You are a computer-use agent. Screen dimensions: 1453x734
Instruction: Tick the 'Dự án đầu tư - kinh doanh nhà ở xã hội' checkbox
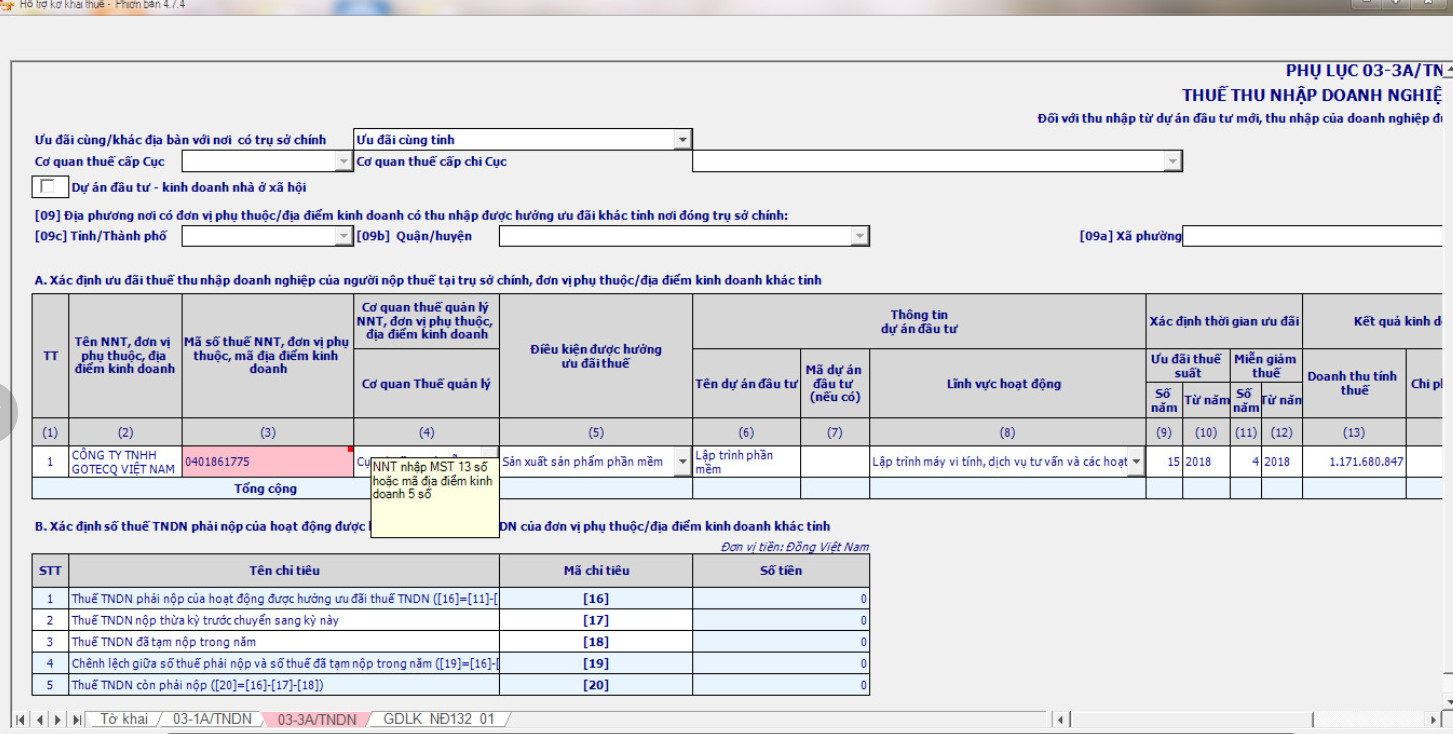point(47,186)
